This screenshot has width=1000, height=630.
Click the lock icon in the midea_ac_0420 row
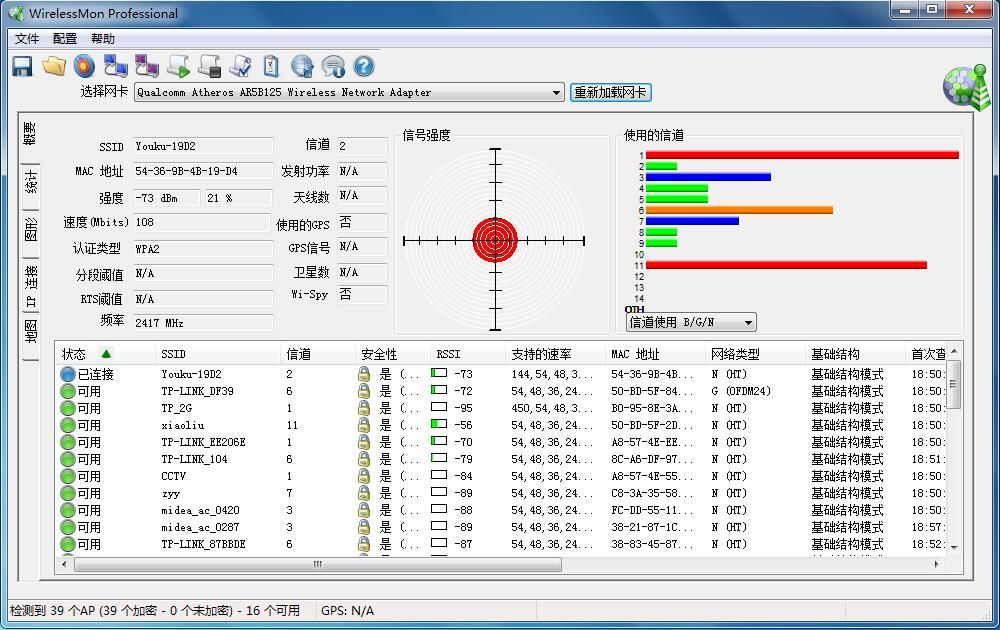point(364,510)
